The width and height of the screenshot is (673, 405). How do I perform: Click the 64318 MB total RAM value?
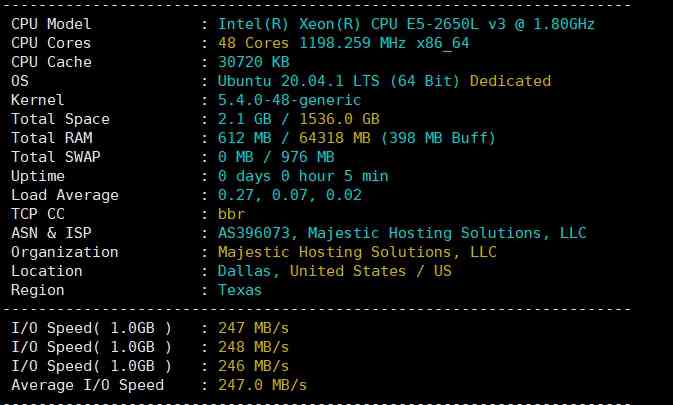[334, 138]
